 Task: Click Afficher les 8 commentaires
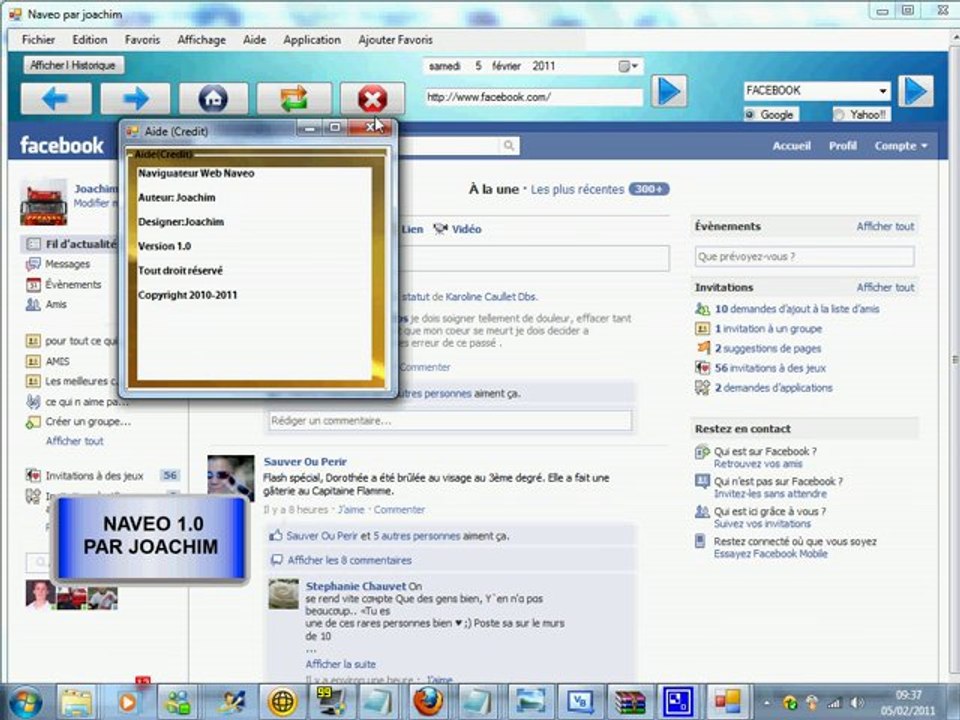[349, 560]
